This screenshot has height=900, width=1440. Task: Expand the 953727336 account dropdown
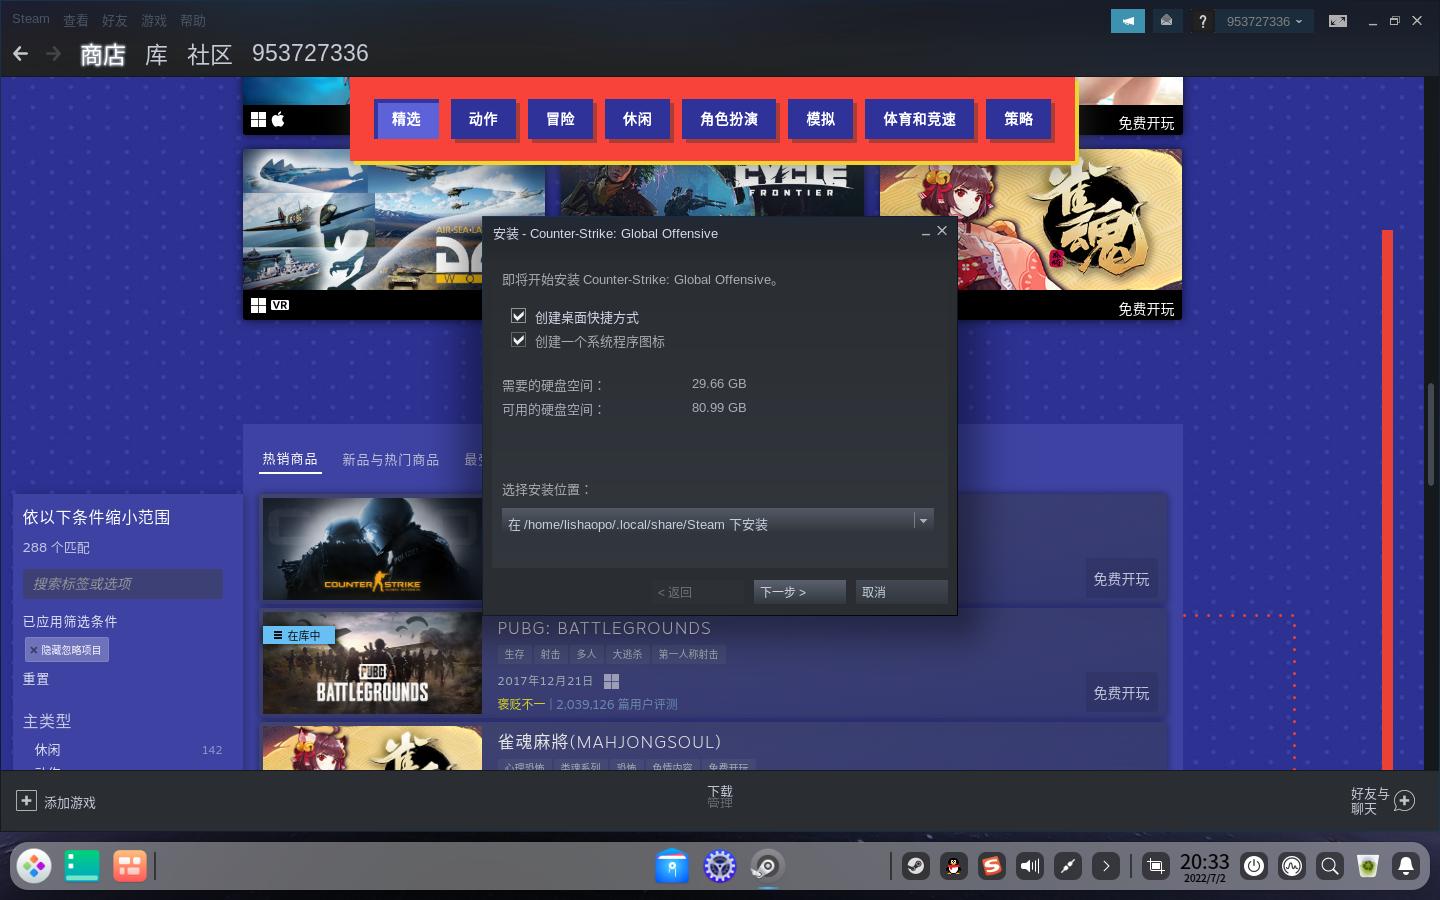click(x=1263, y=21)
